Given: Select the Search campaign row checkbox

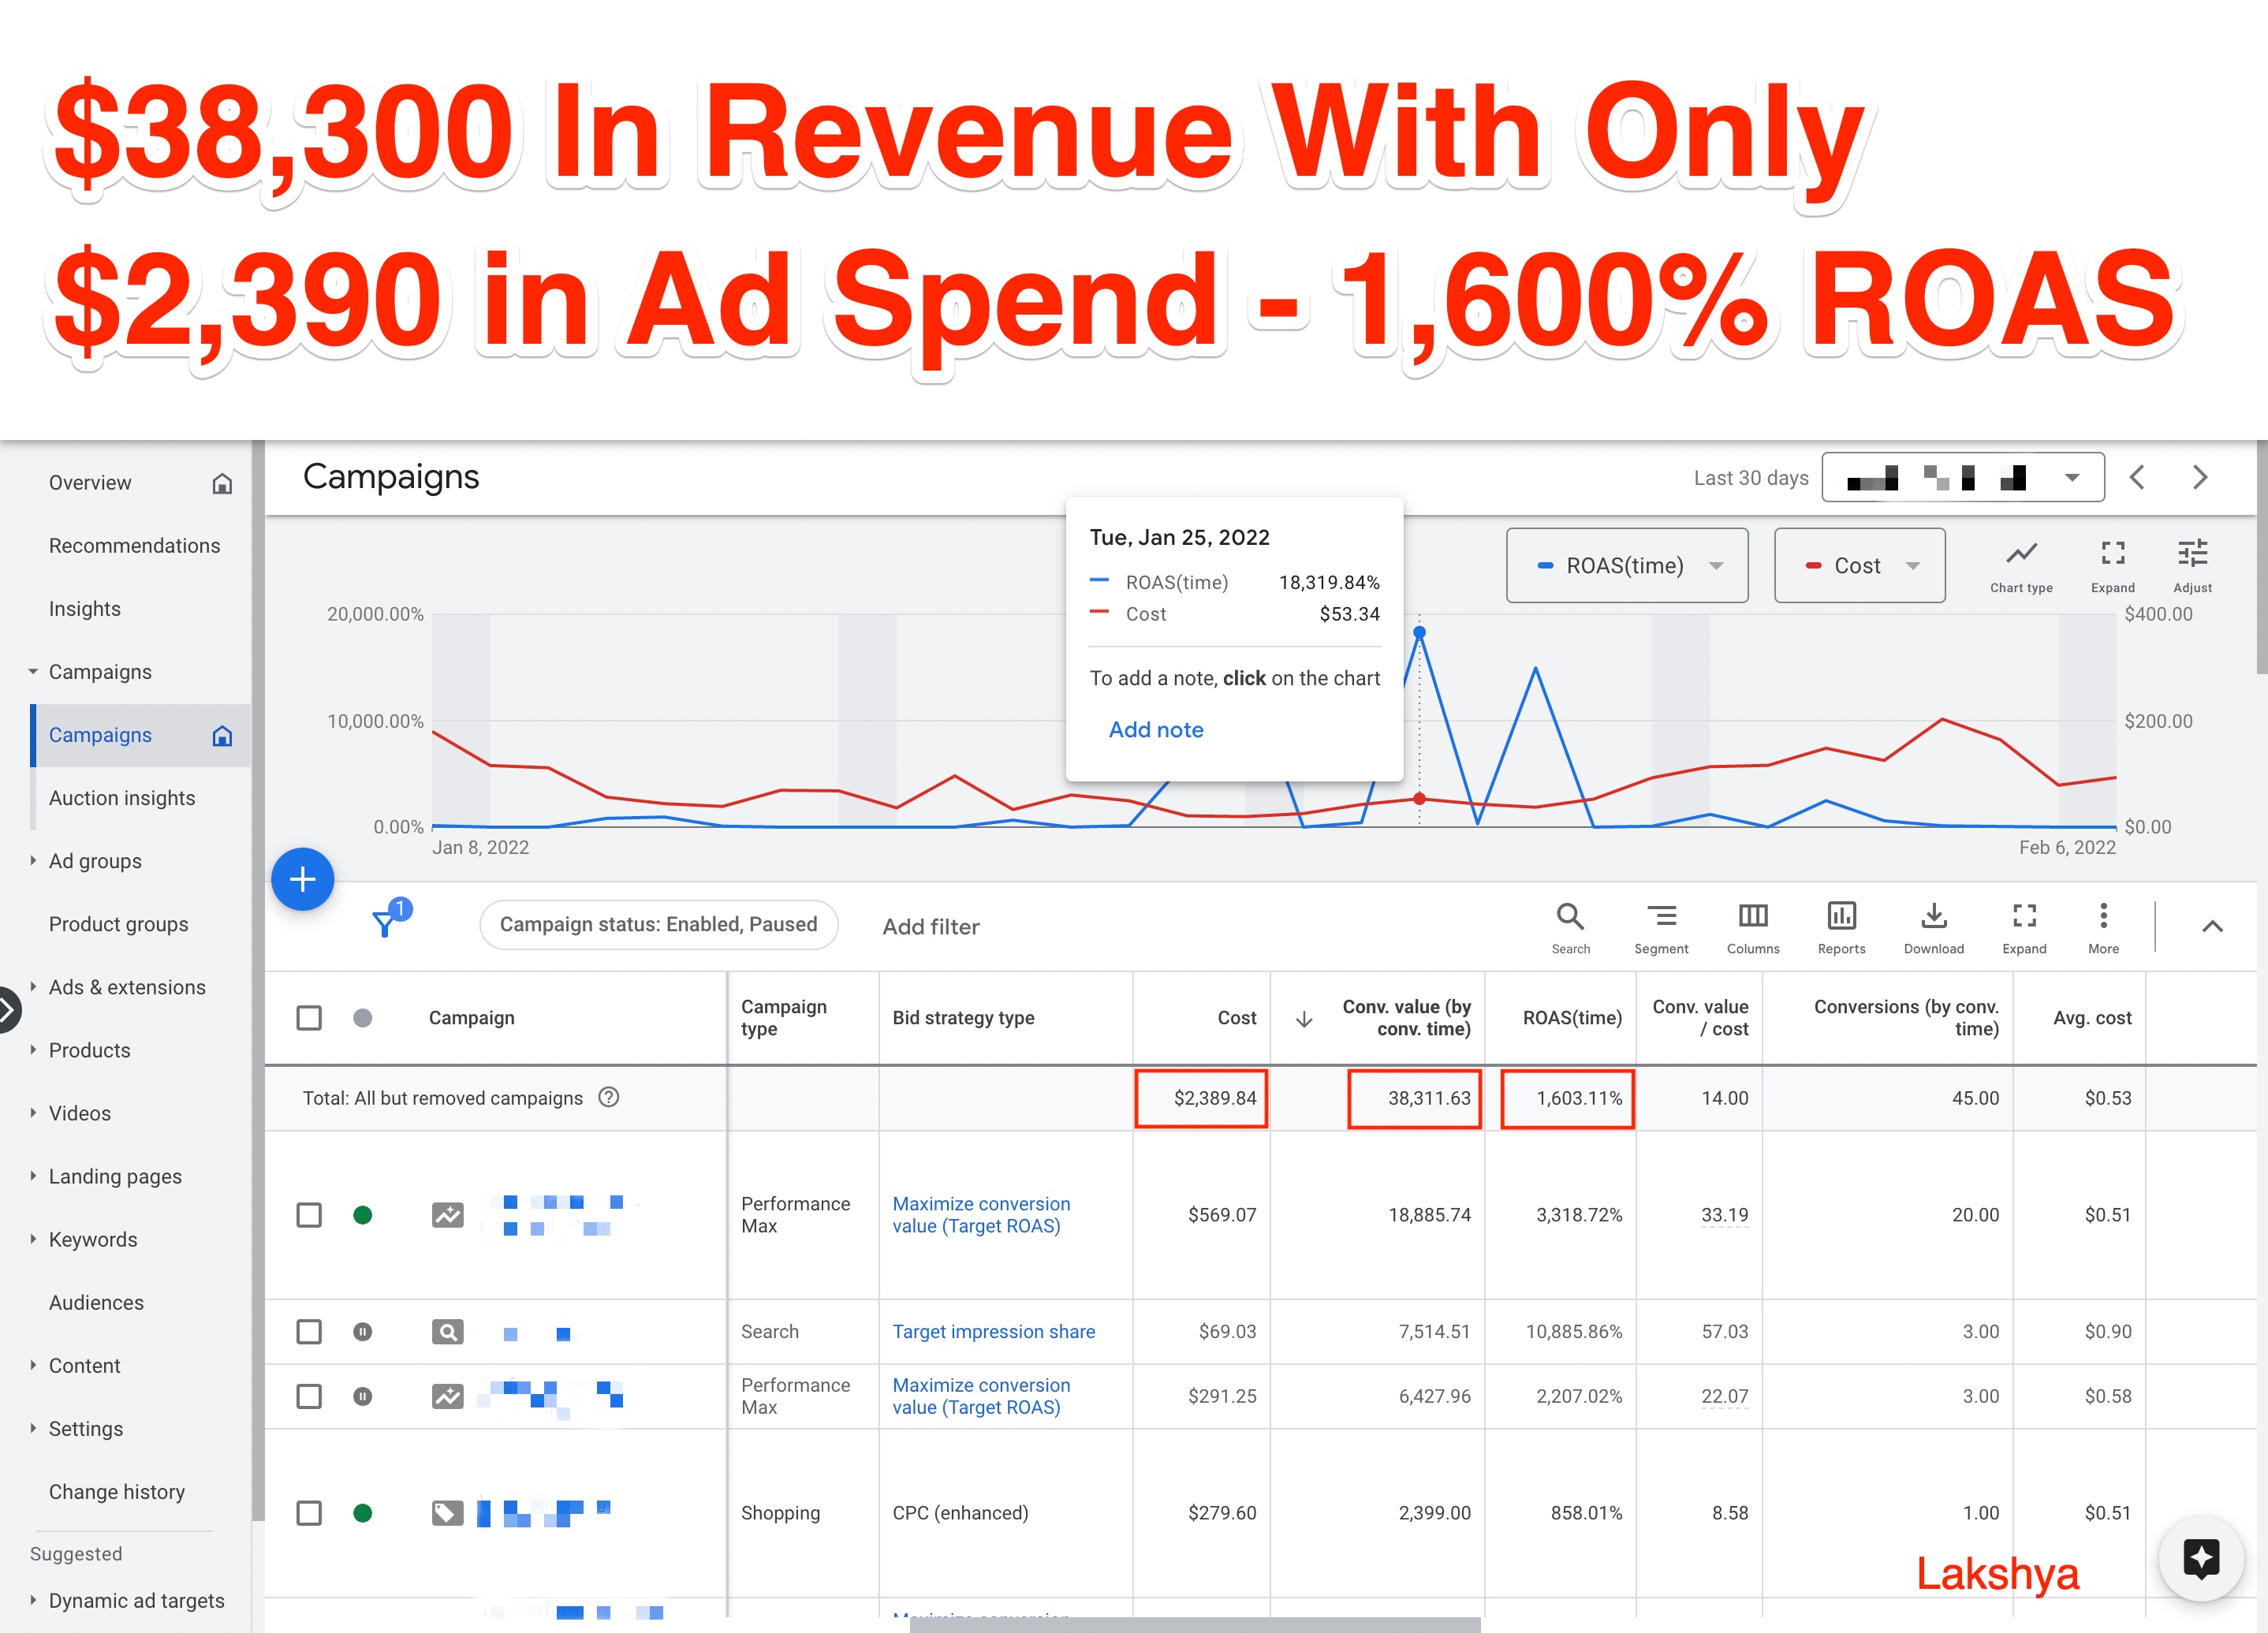Looking at the screenshot, I should coord(309,1332).
